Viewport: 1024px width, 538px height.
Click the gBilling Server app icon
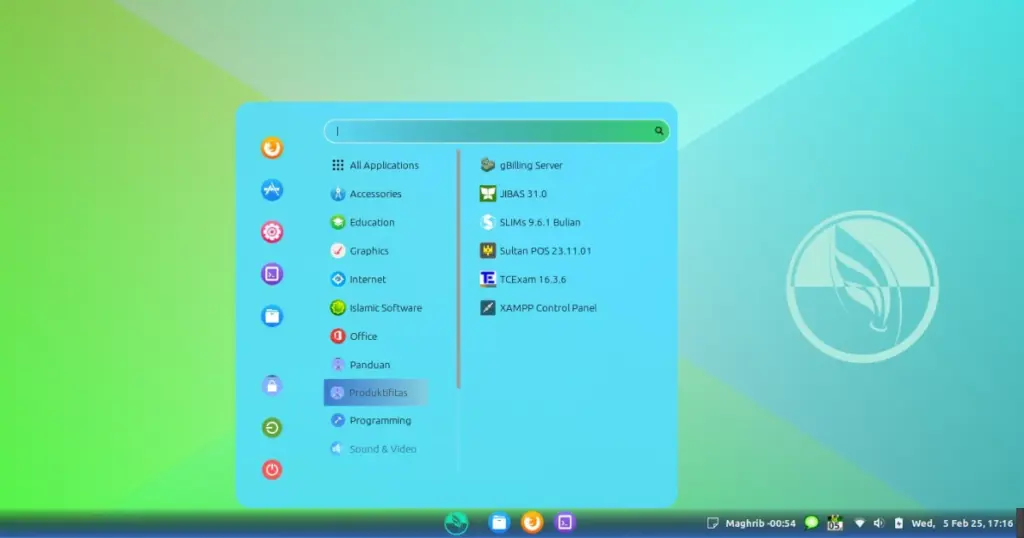coord(488,165)
